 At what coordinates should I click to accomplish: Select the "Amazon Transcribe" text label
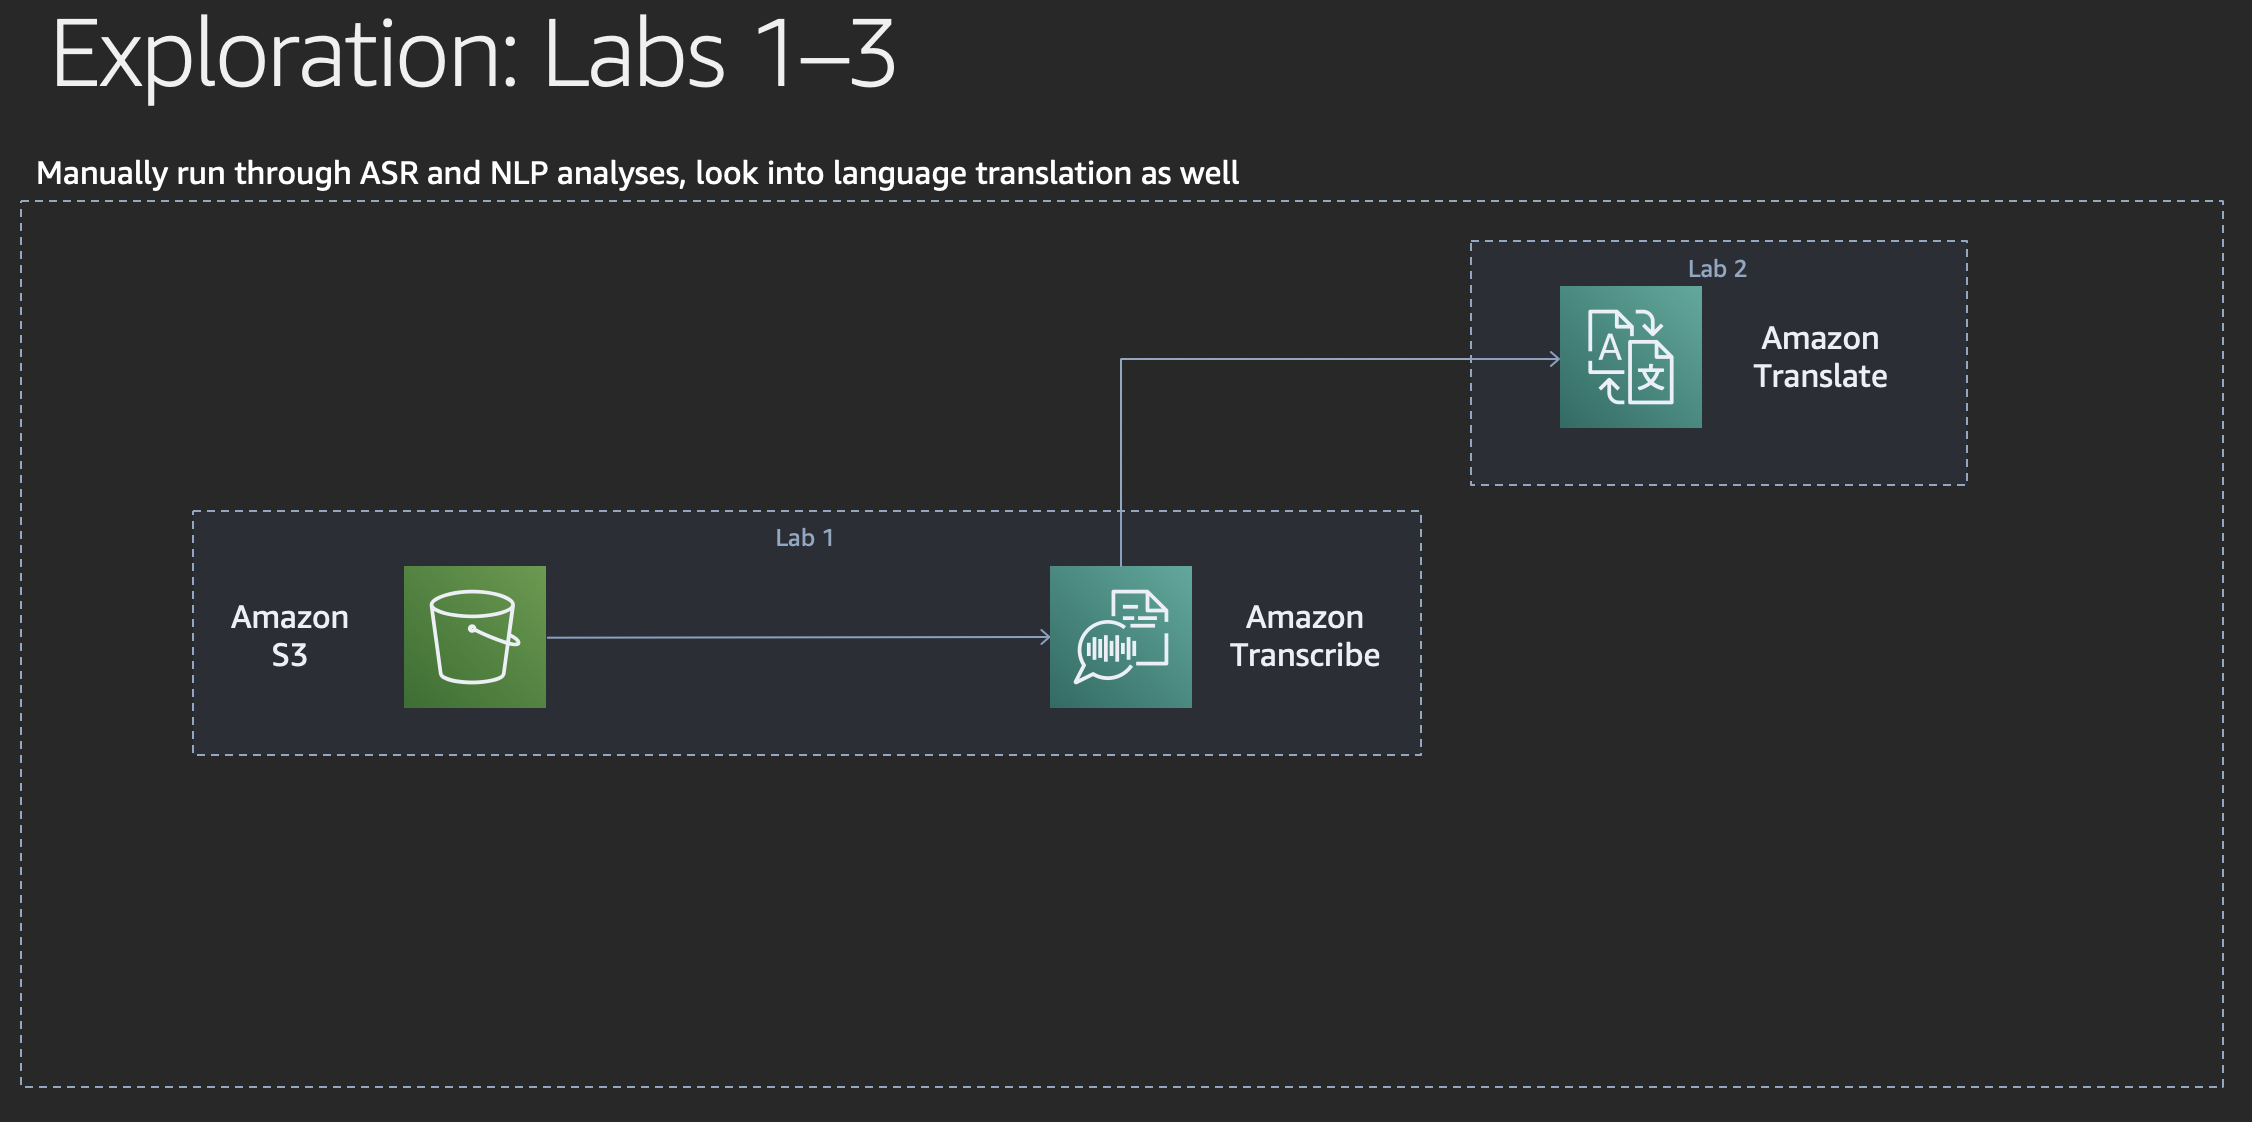[1304, 636]
